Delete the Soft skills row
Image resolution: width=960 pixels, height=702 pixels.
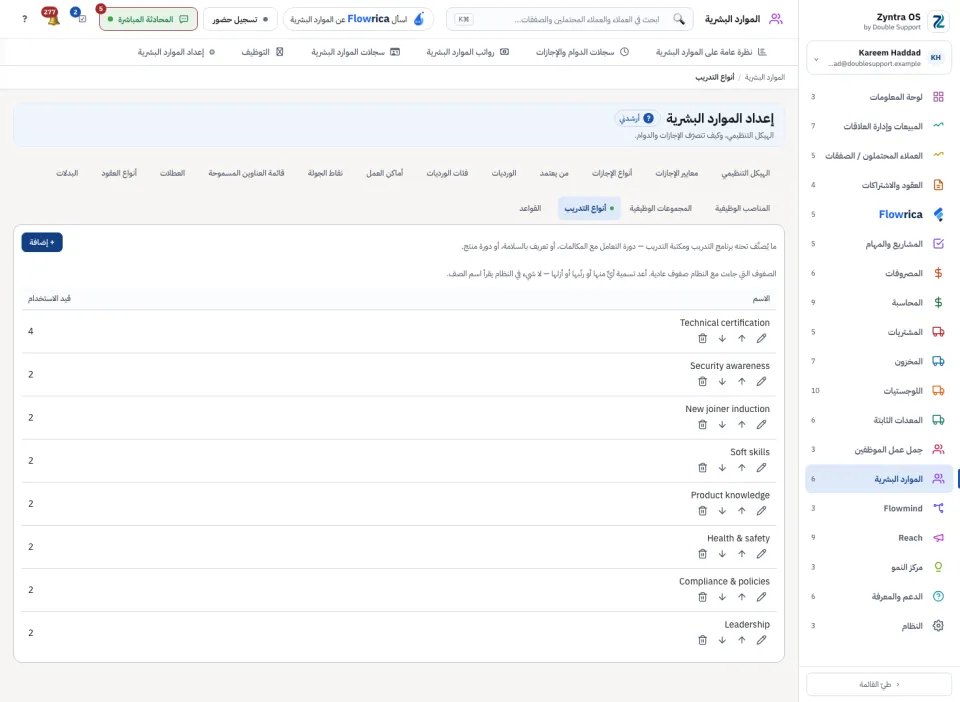tap(702, 468)
